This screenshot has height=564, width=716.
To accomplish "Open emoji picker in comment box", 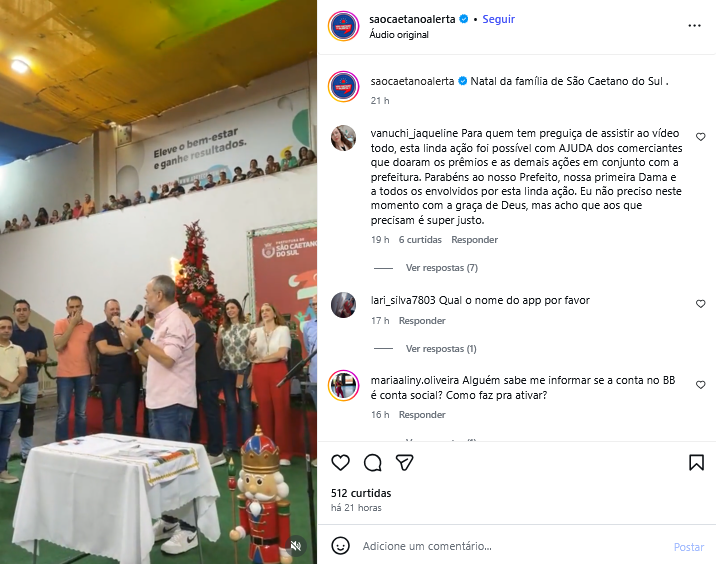I will click(x=340, y=546).
